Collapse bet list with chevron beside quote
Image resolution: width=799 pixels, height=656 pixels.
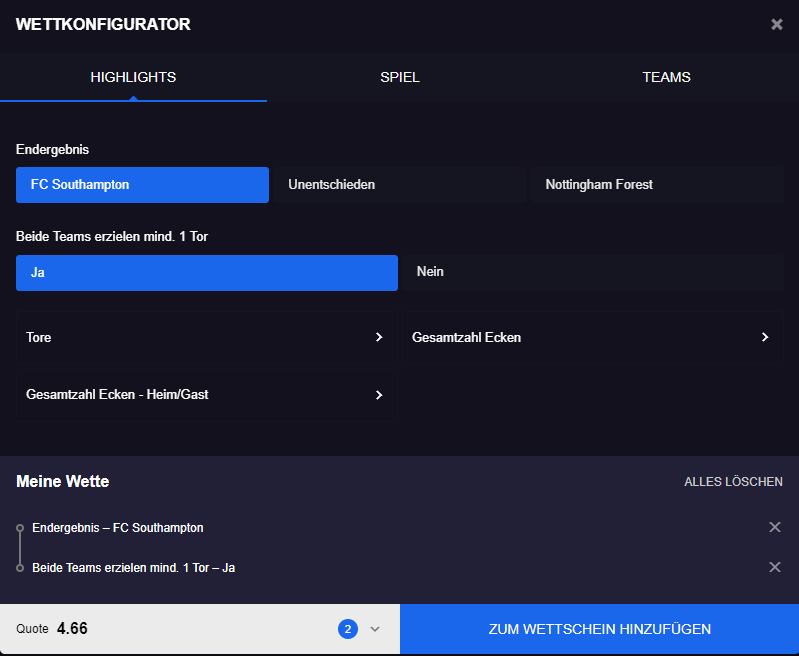(375, 629)
